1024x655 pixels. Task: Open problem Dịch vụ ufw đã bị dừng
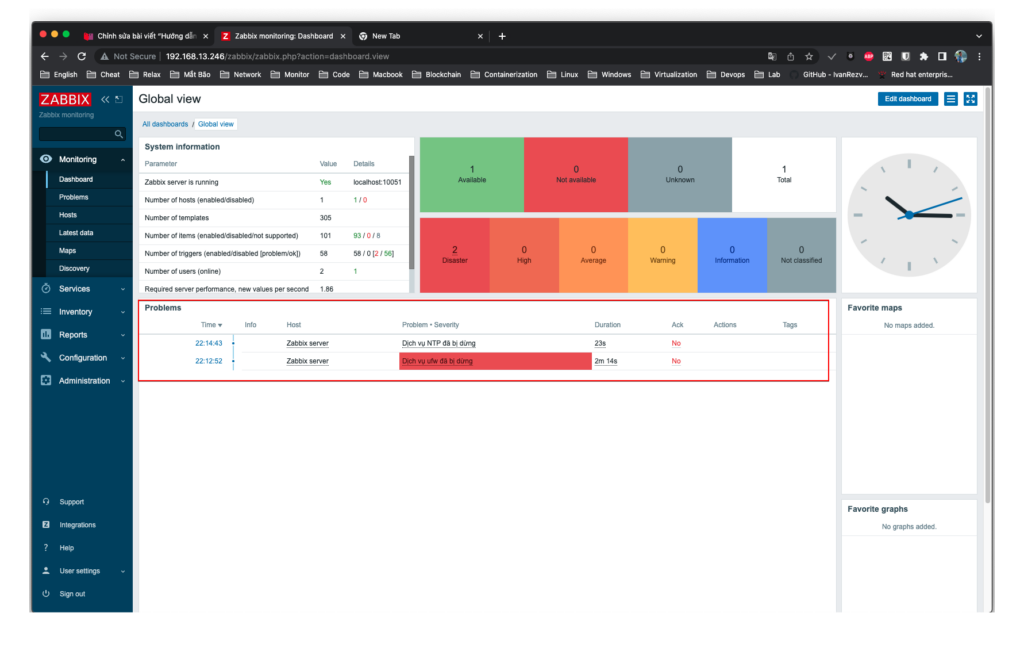437,361
